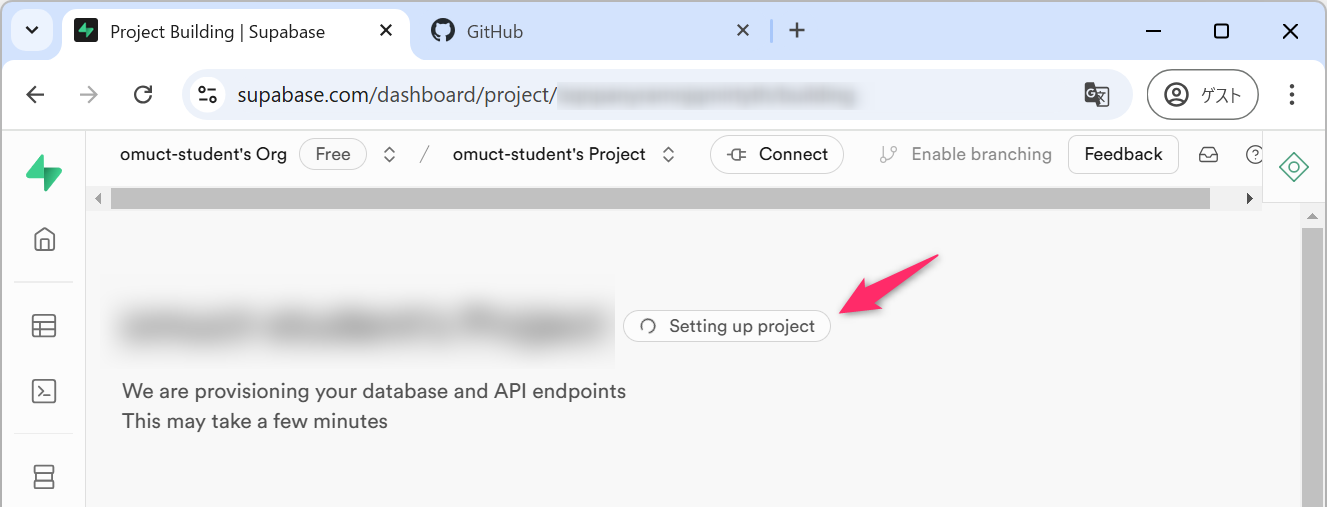The image size is (1327, 507).
Task: Reload the current page
Action: 143,95
